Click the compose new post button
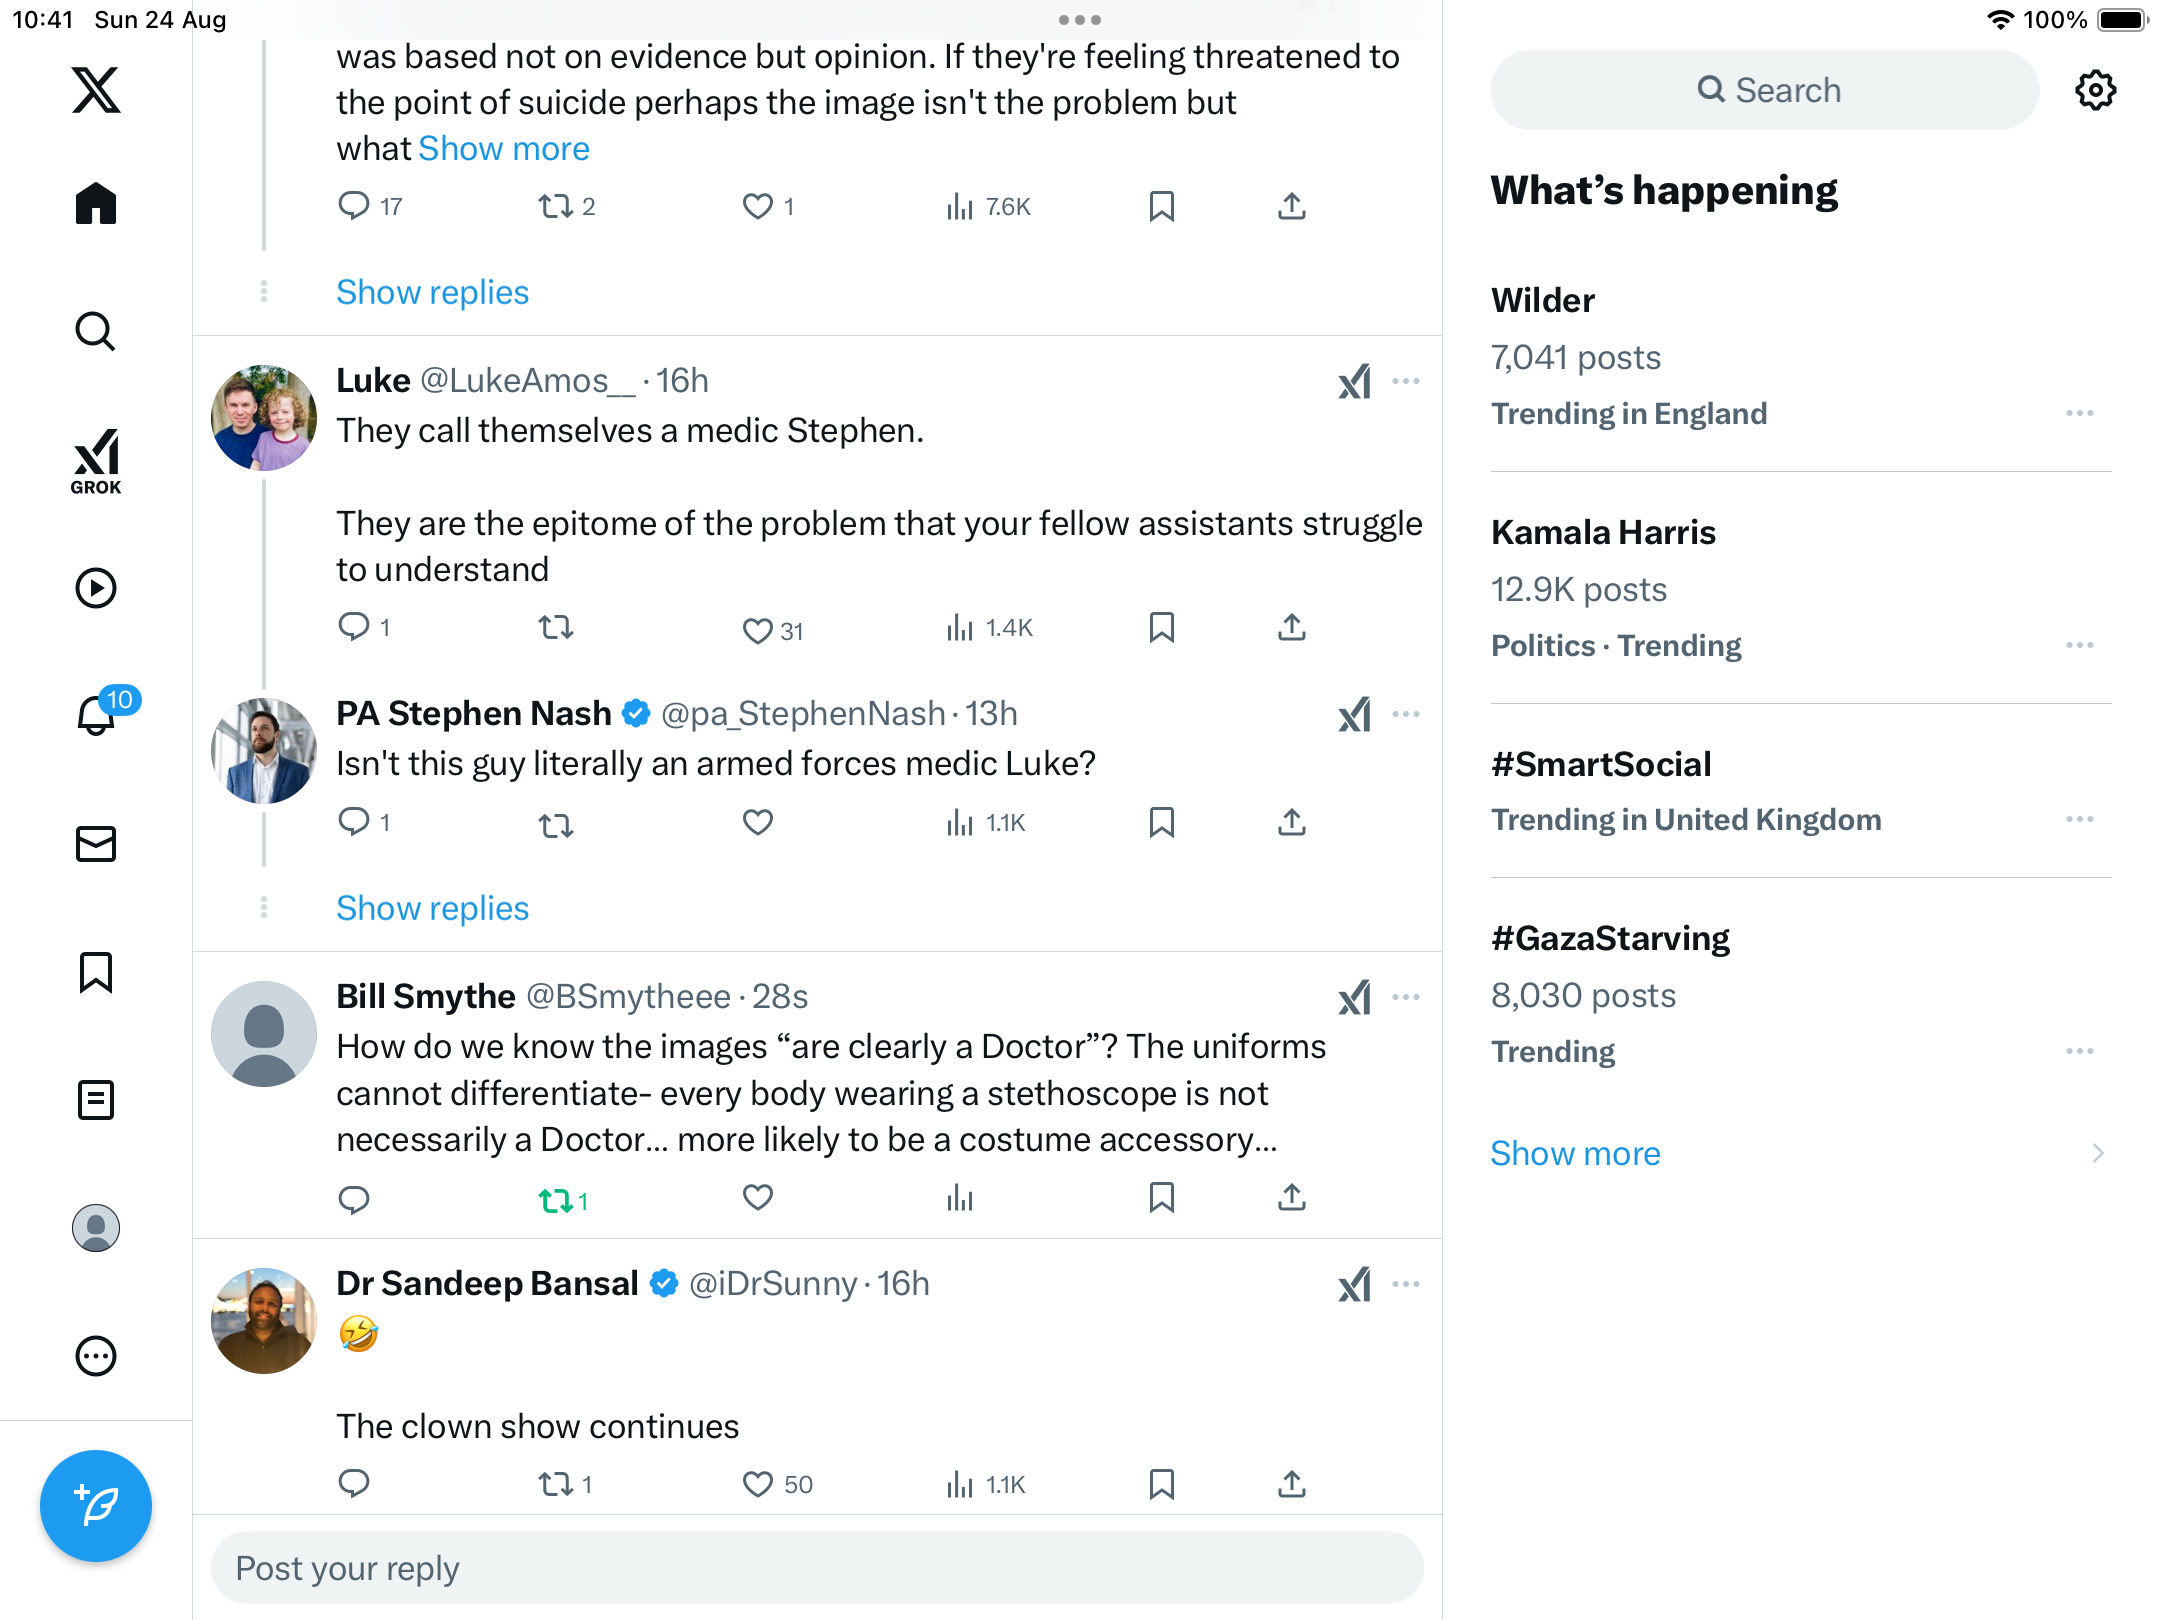This screenshot has height=1620, width=2160. click(x=96, y=1505)
